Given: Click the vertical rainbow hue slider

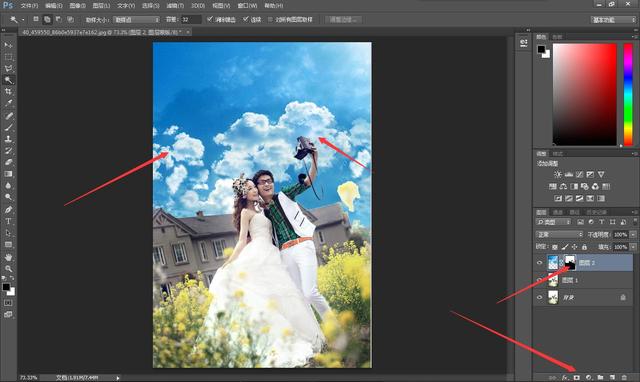Looking at the screenshot, I should [628, 94].
